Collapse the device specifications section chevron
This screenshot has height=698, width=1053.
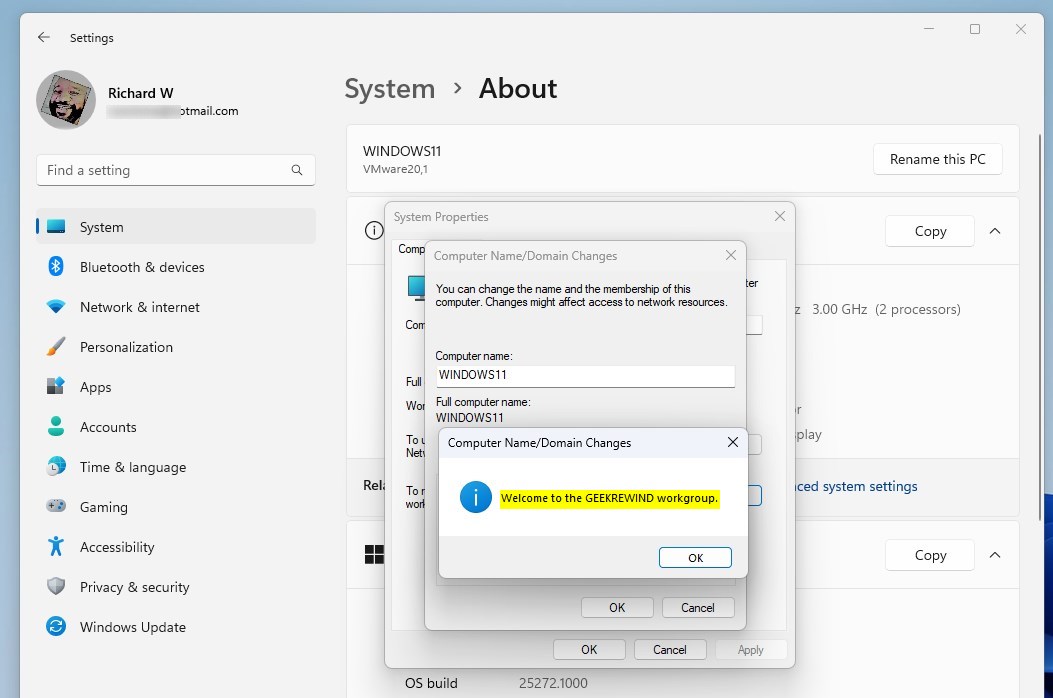994,231
